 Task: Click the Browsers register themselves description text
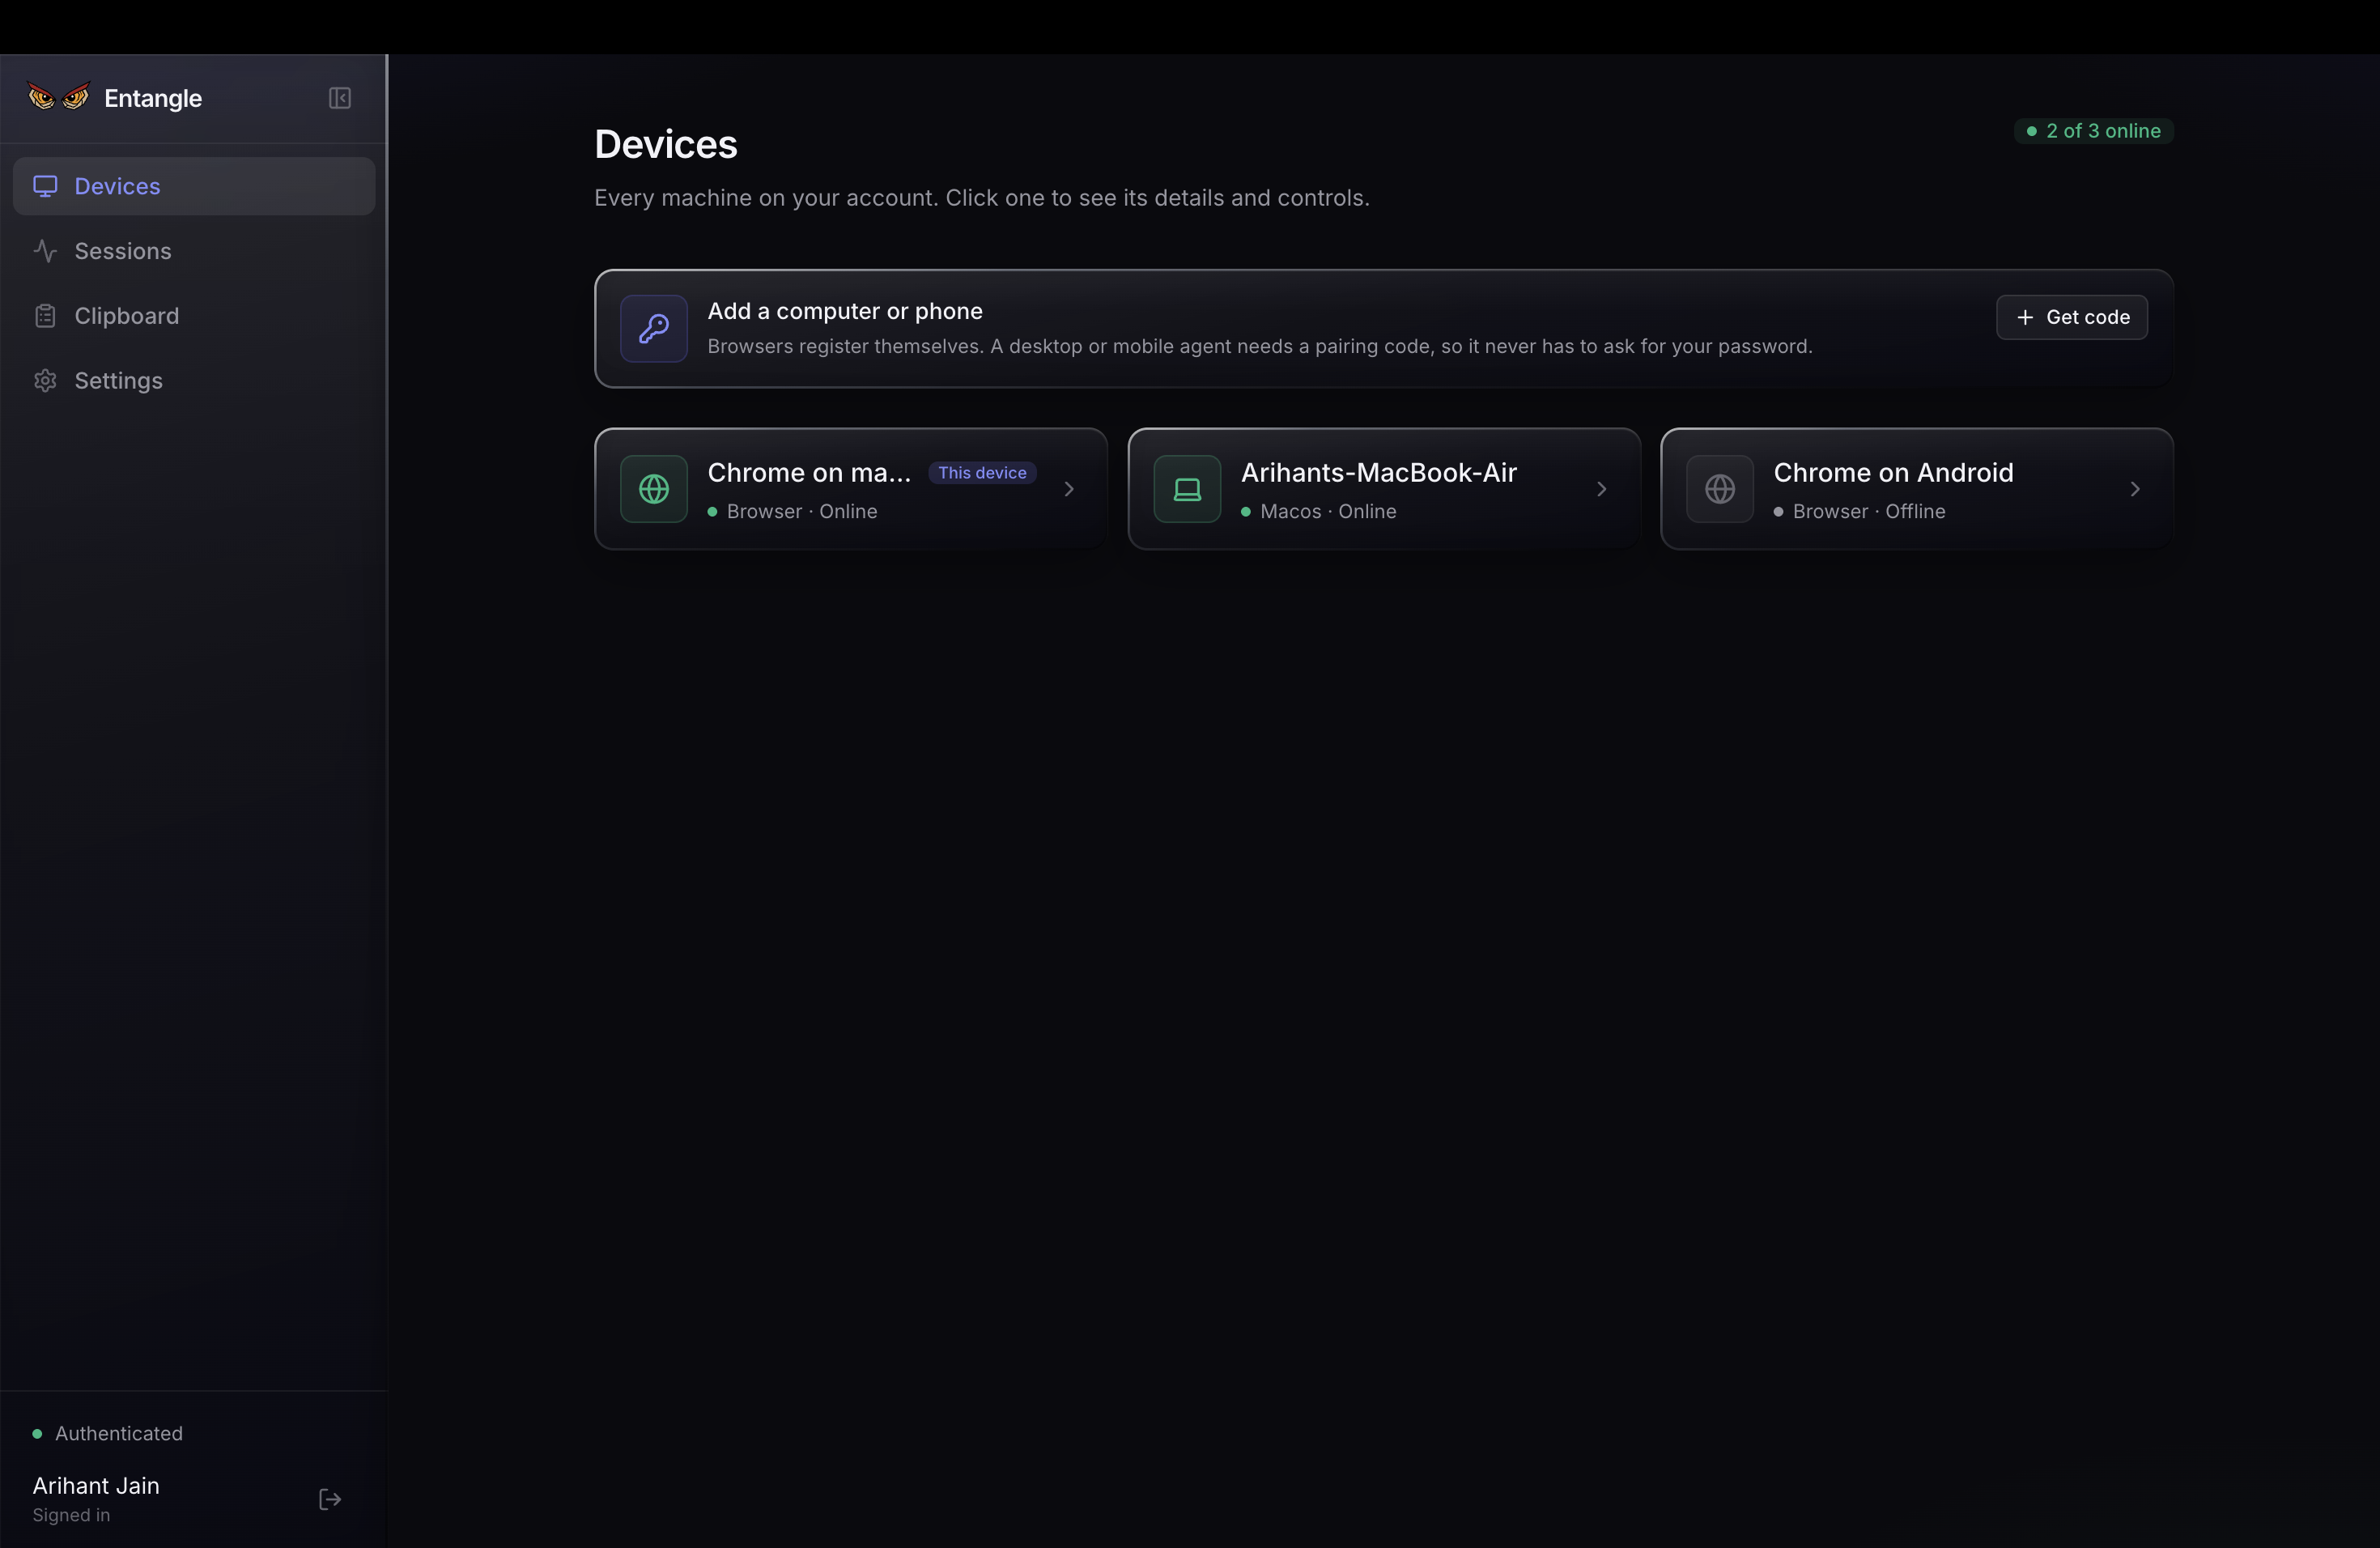[x=1260, y=346]
